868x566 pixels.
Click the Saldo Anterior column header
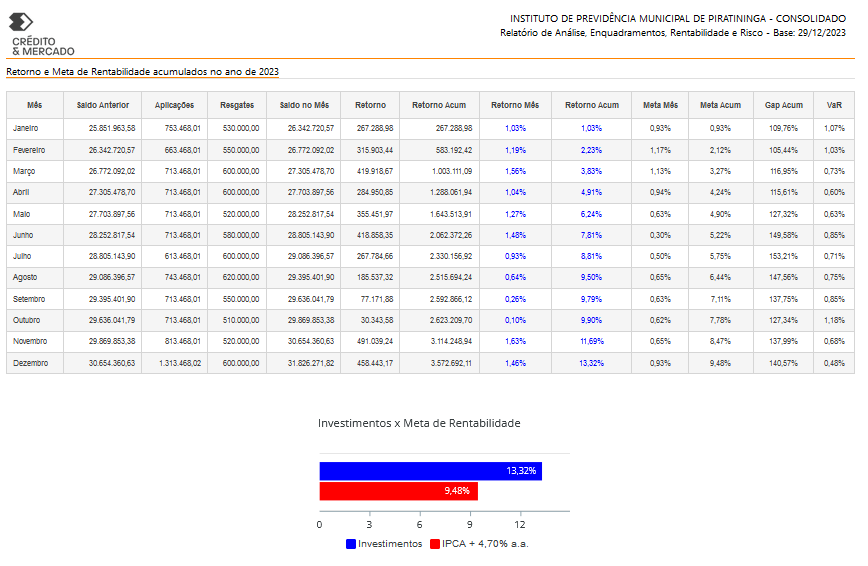(103, 105)
